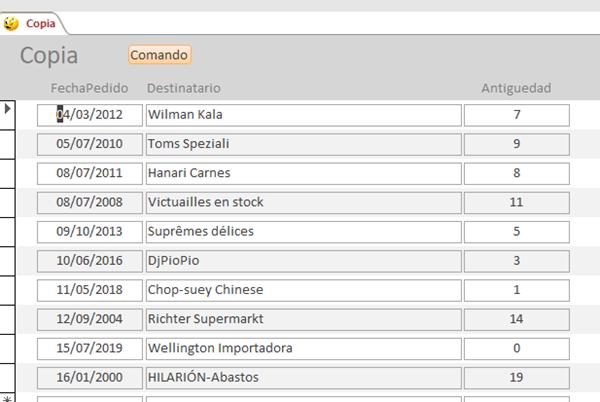Click the smiley icon on the Copia tab
600x402 pixels.
(12, 23)
